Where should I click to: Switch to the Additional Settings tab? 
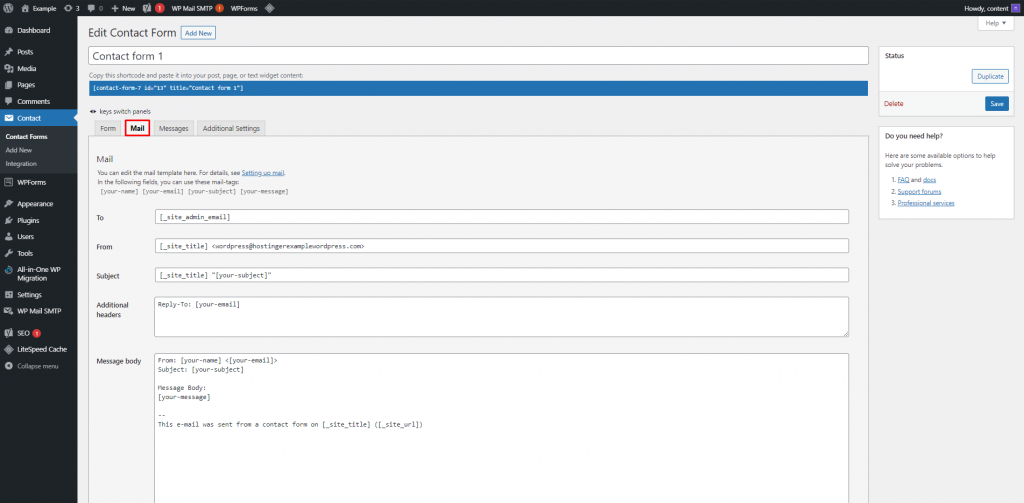pos(231,129)
